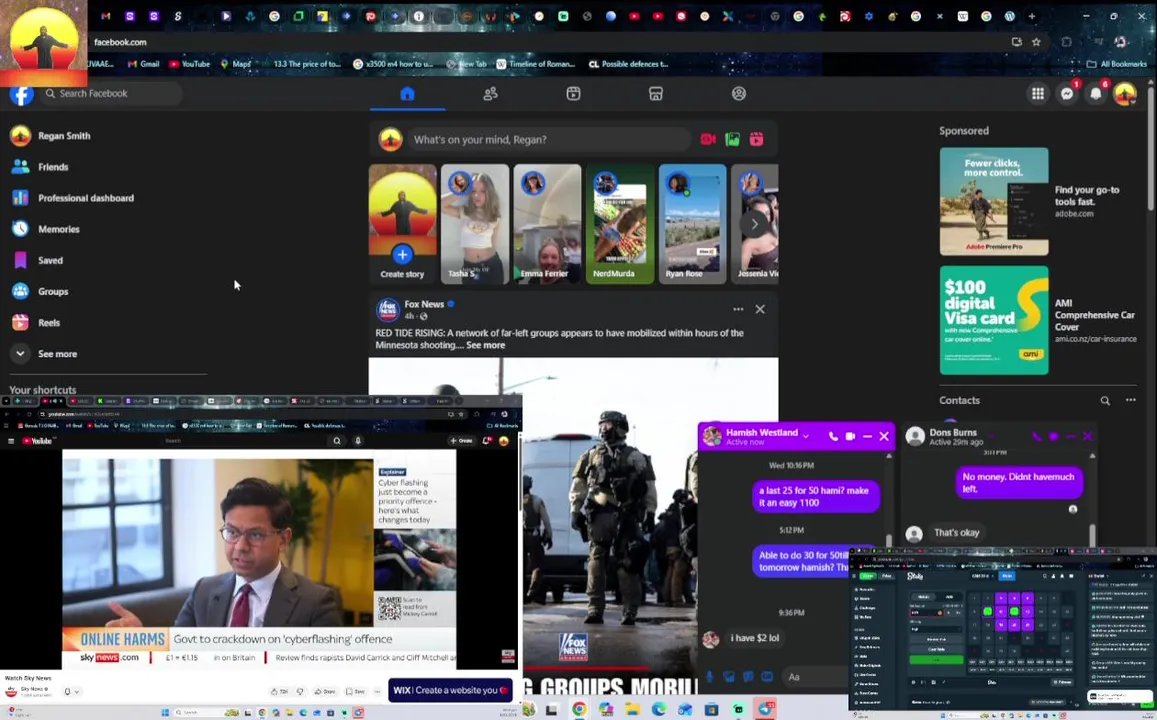This screenshot has height=720, width=1157.
Task: Bookmark this page with the star icon
Action: click(x=1036, y=42)
